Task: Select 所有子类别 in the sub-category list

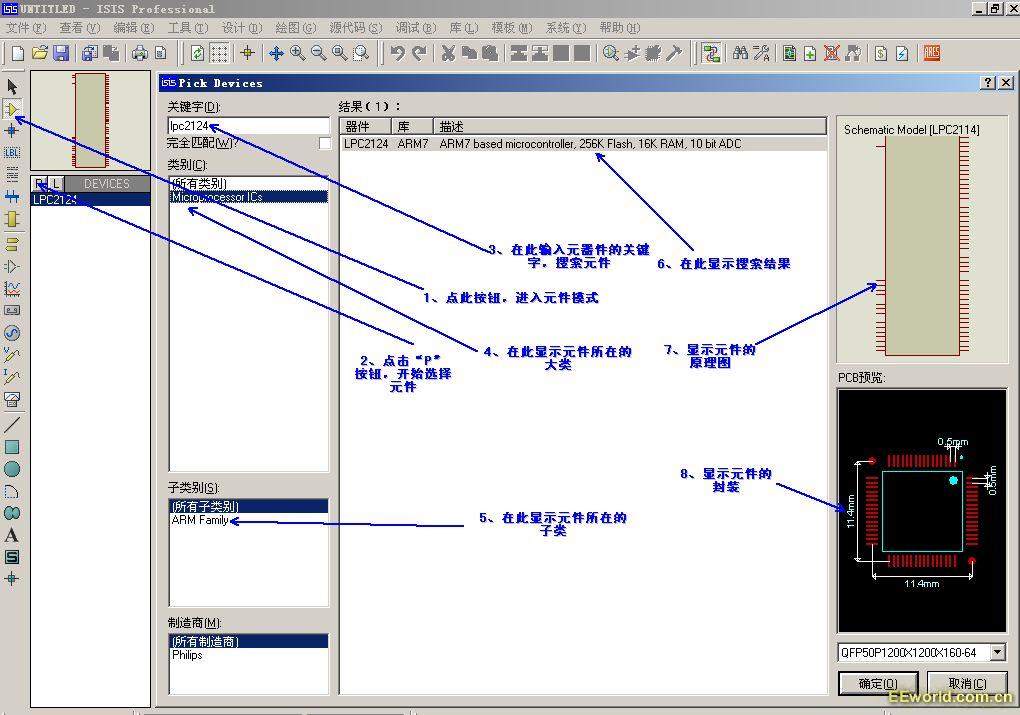Action: [248, 506]
